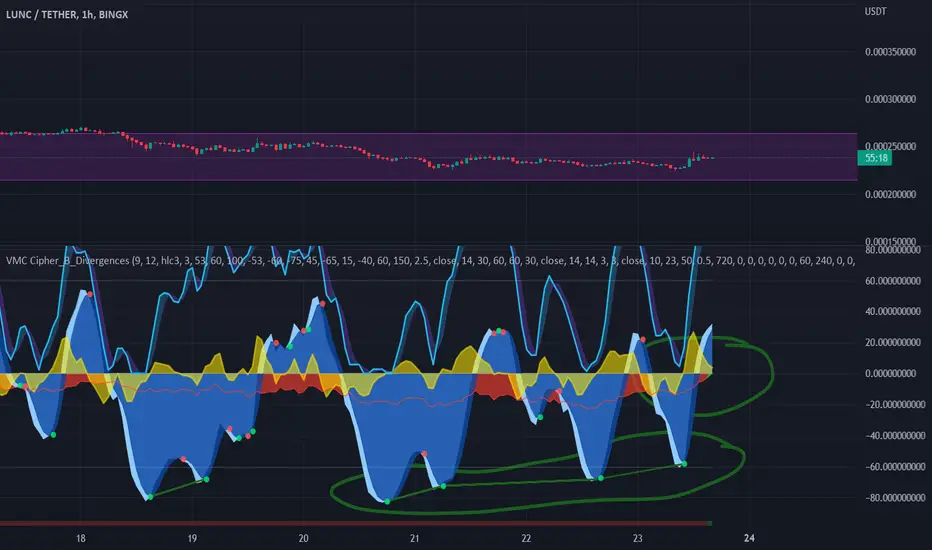The width and height of the screenshot is (932, 550).
Task: Click date 19 on the time axis
Action: pyautogui.click(x=192, y=539)
